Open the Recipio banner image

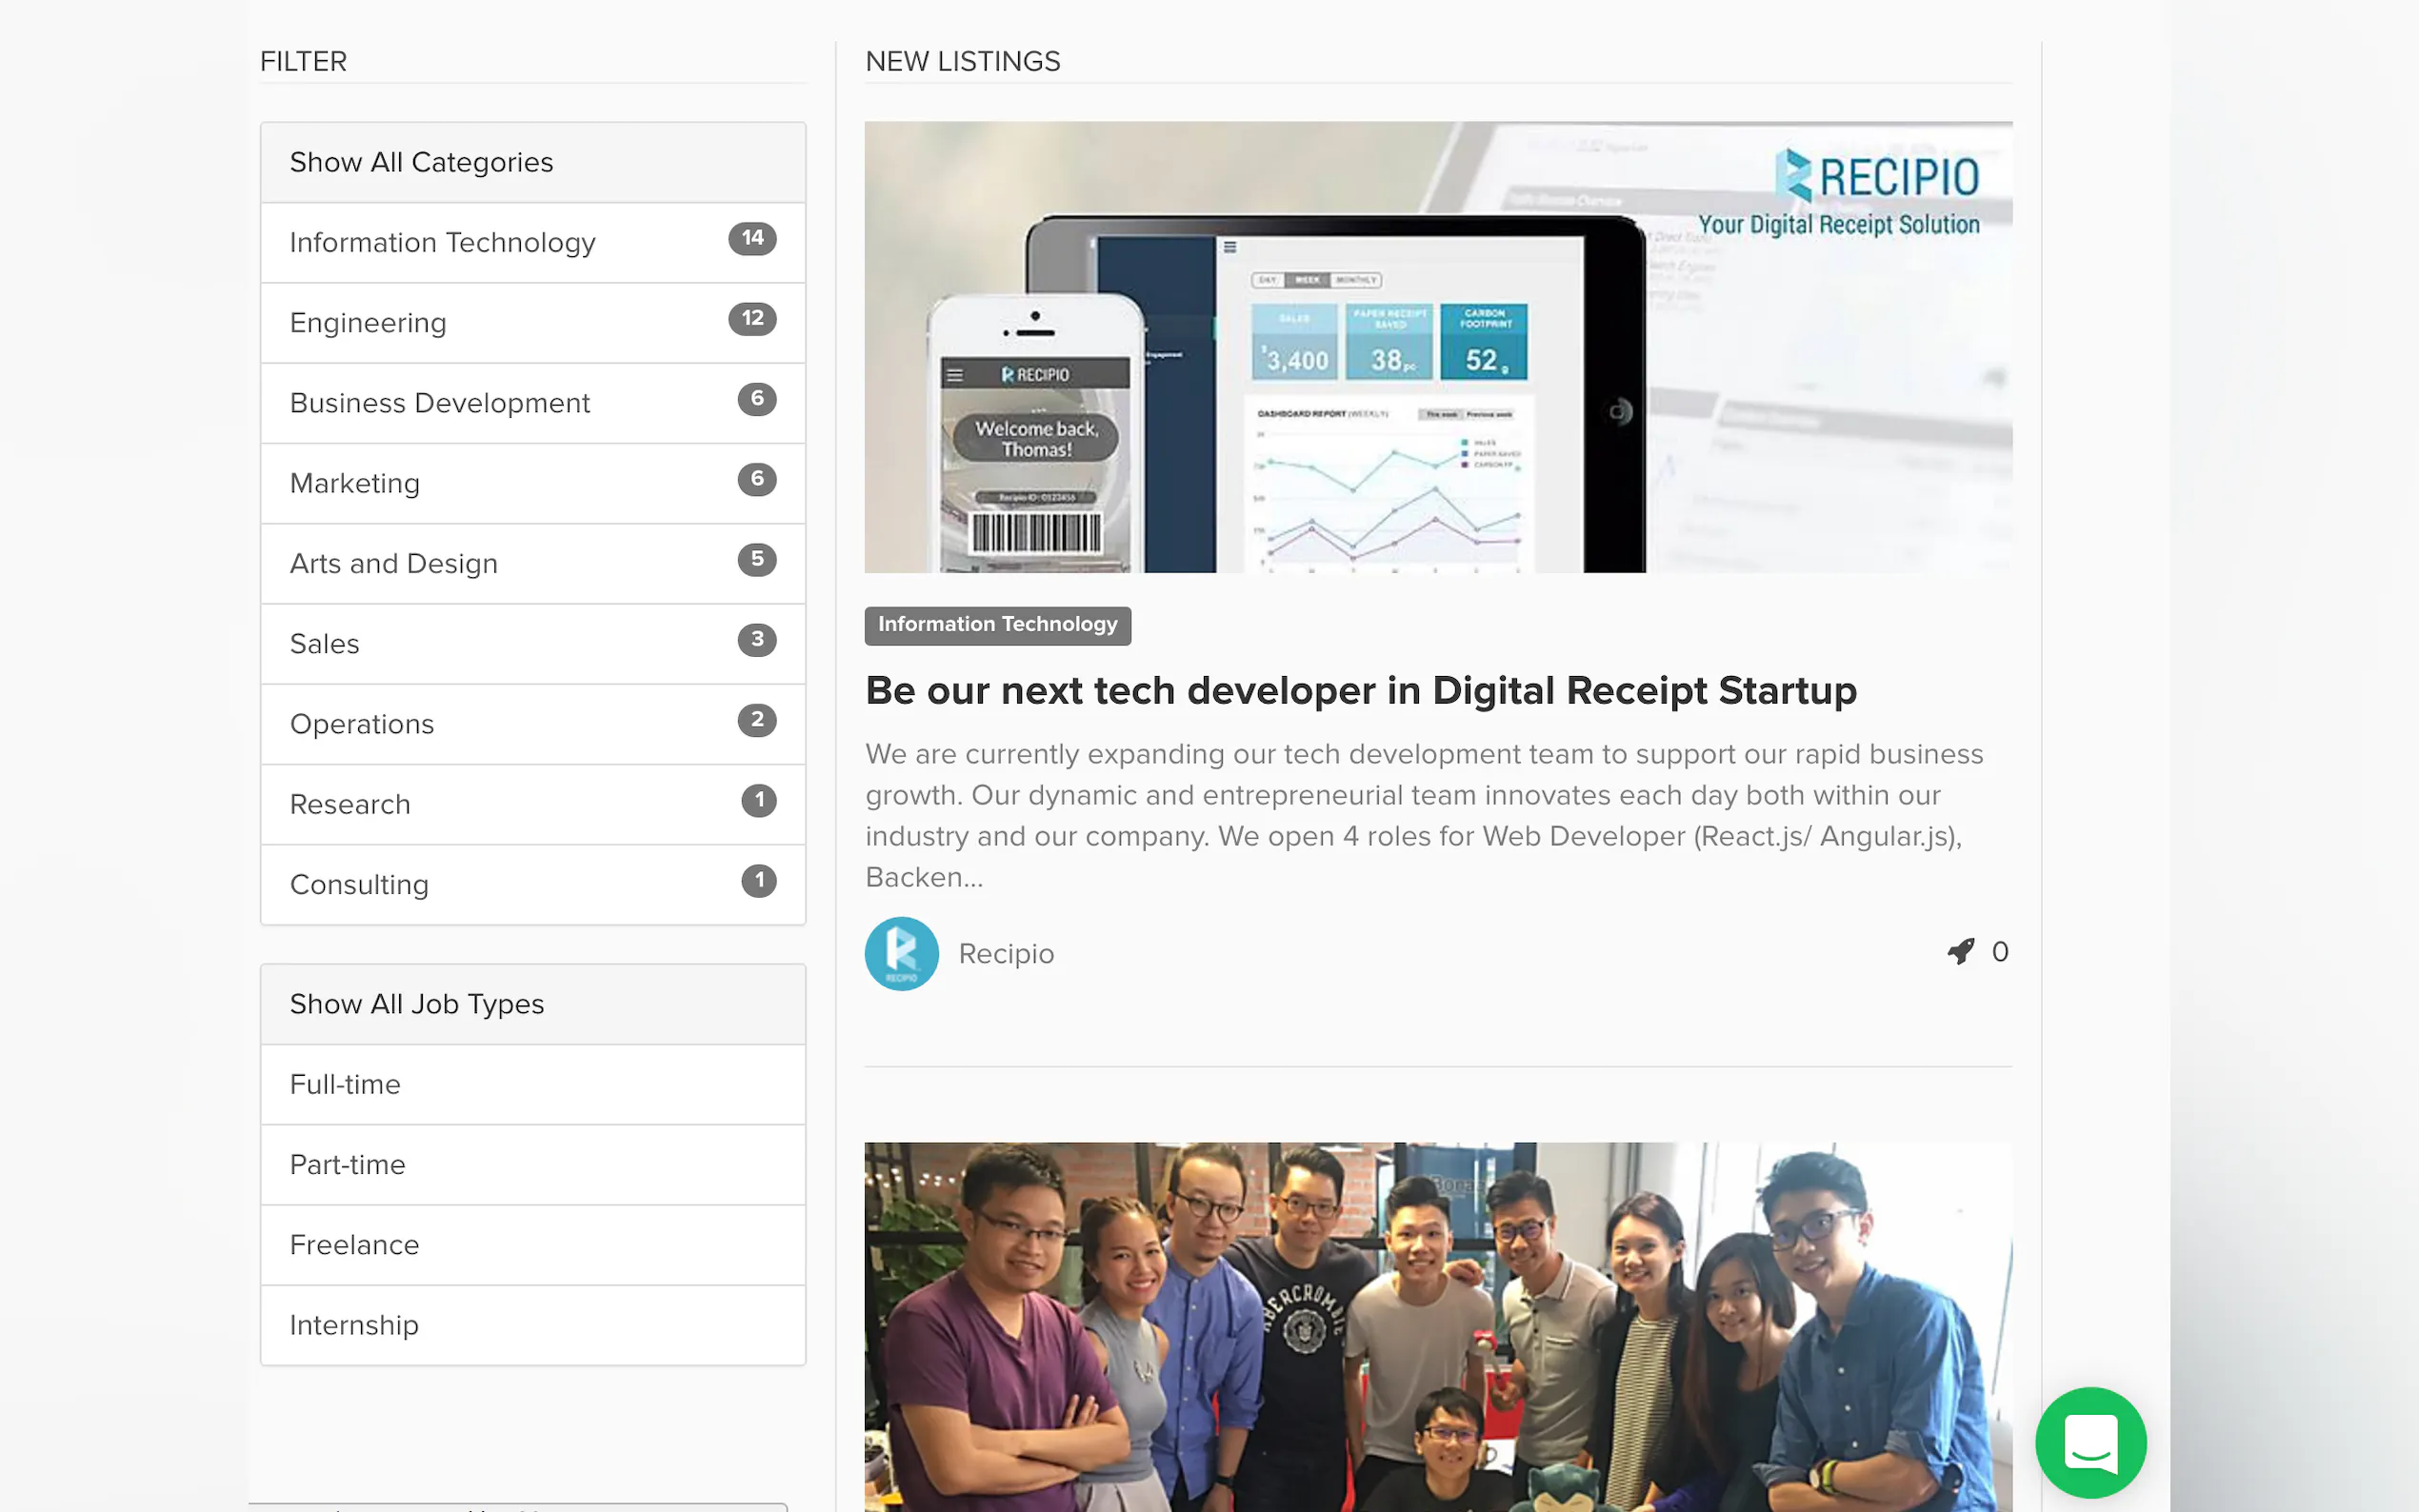(1437, 347)
